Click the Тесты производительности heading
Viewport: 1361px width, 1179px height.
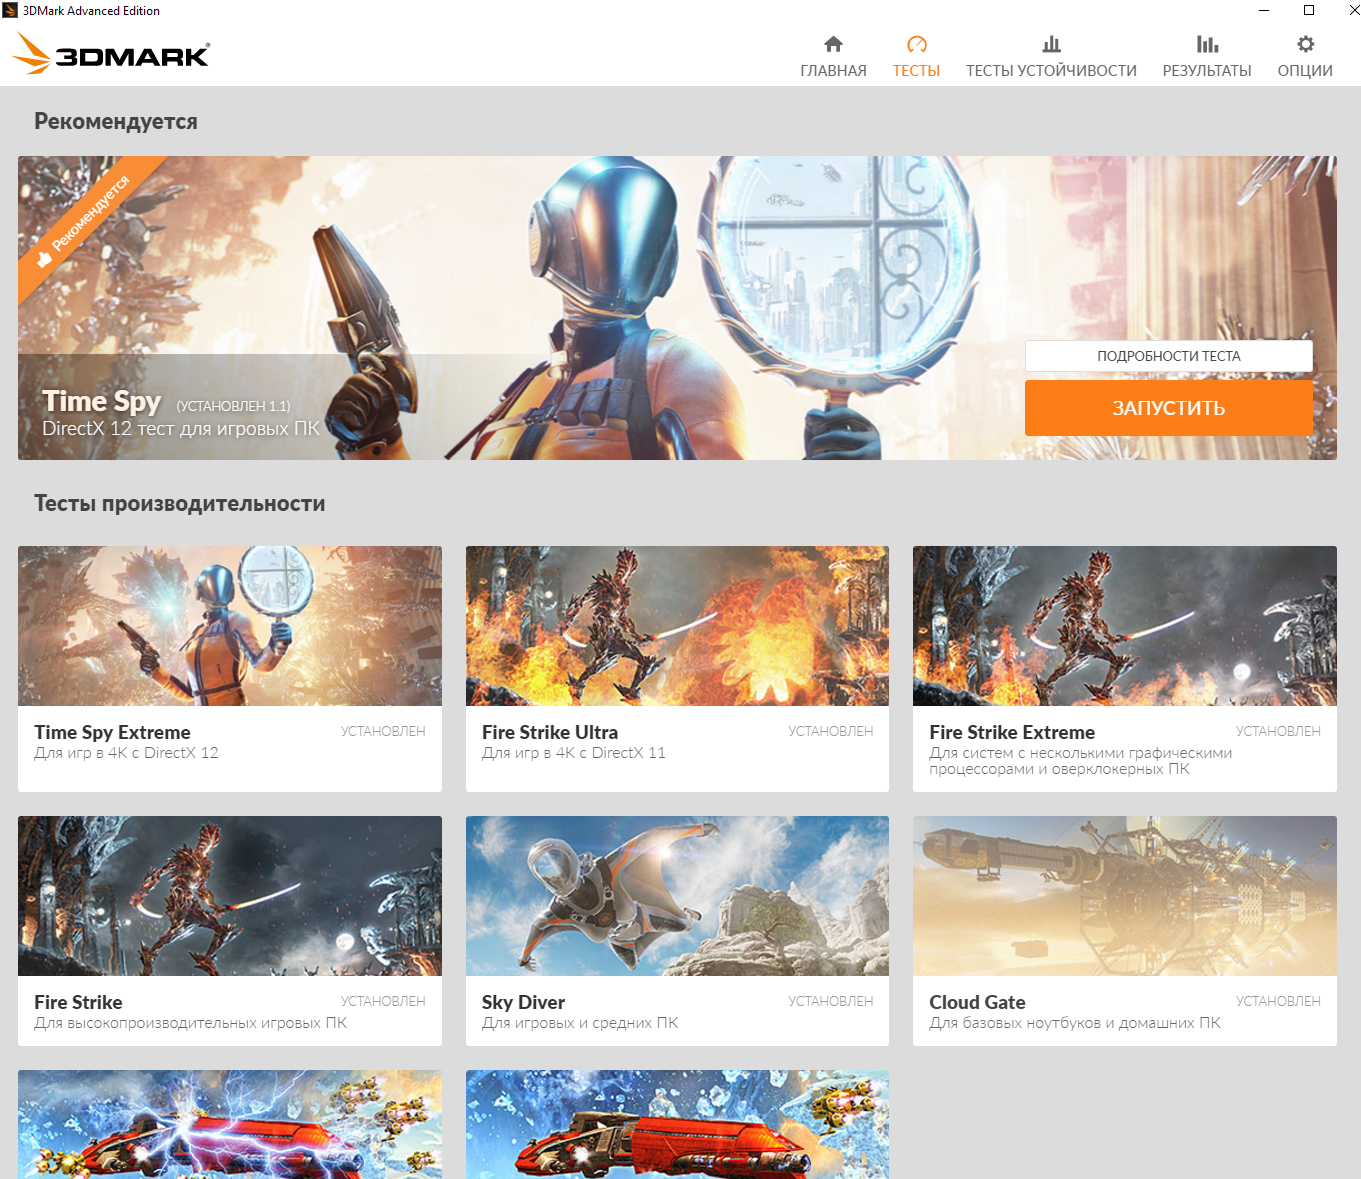(x=180, y=503)
